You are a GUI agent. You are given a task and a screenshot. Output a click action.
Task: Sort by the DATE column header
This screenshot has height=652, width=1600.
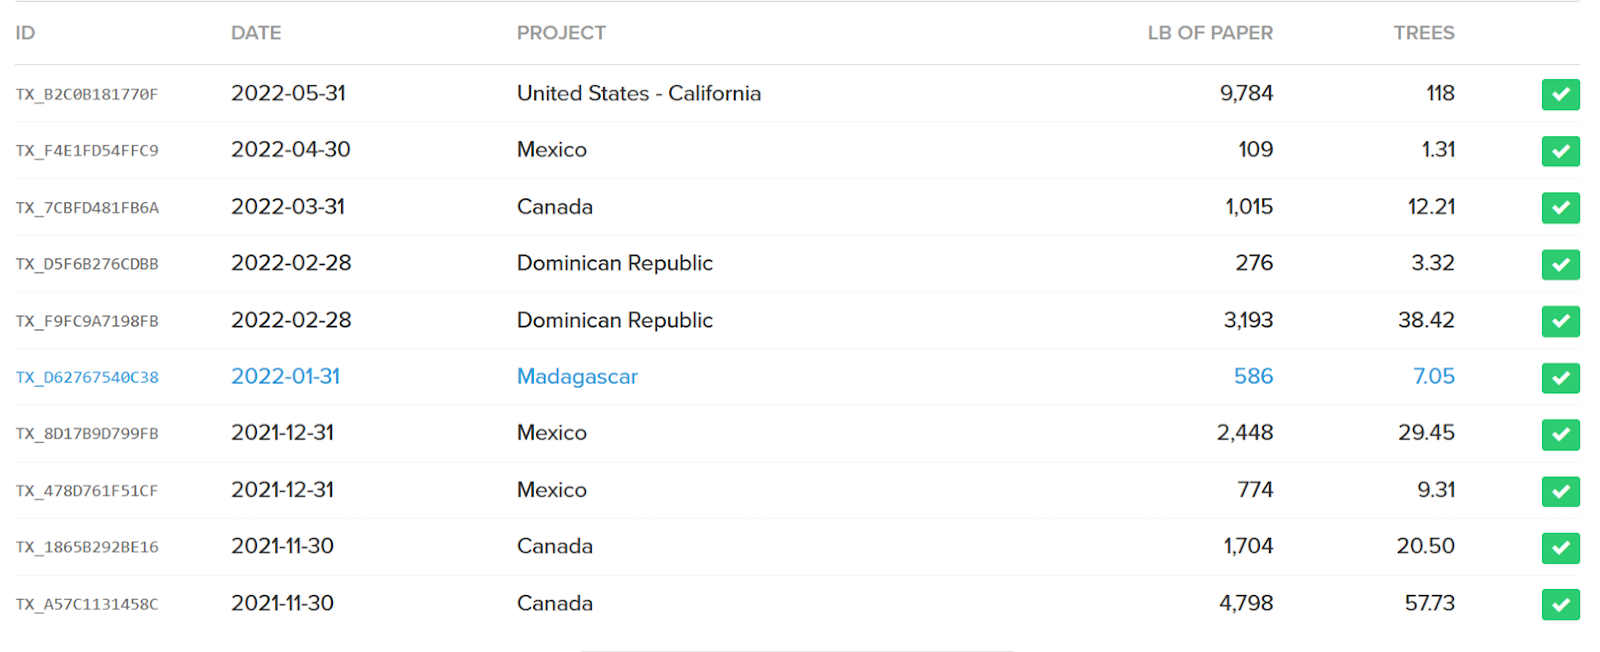[256, 33]
